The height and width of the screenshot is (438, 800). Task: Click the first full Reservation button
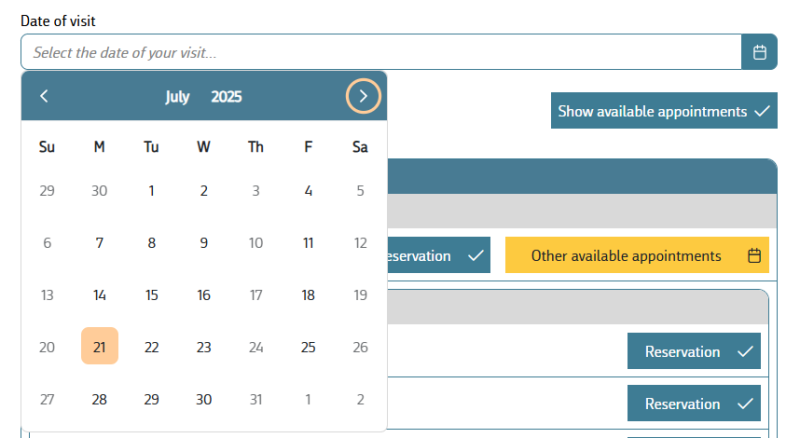(x=694, y=351)
